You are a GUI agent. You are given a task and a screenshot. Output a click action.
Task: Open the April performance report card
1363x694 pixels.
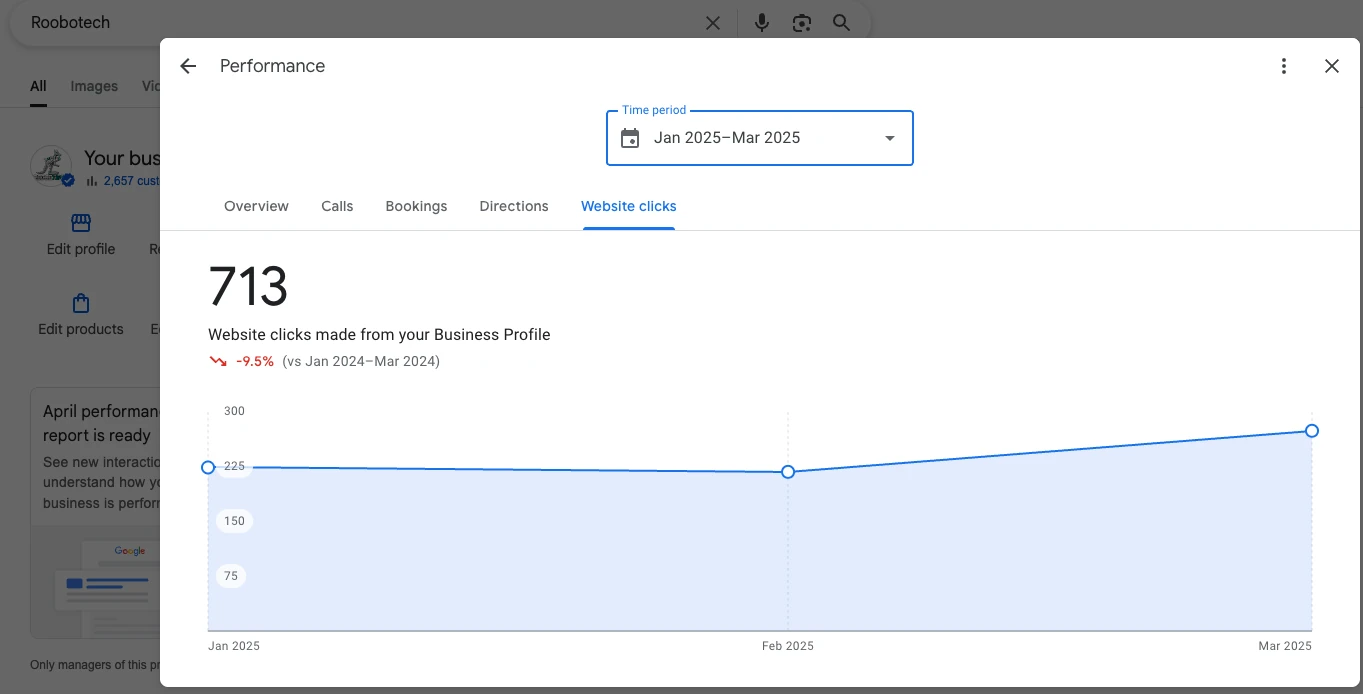(x=95, y=513)
